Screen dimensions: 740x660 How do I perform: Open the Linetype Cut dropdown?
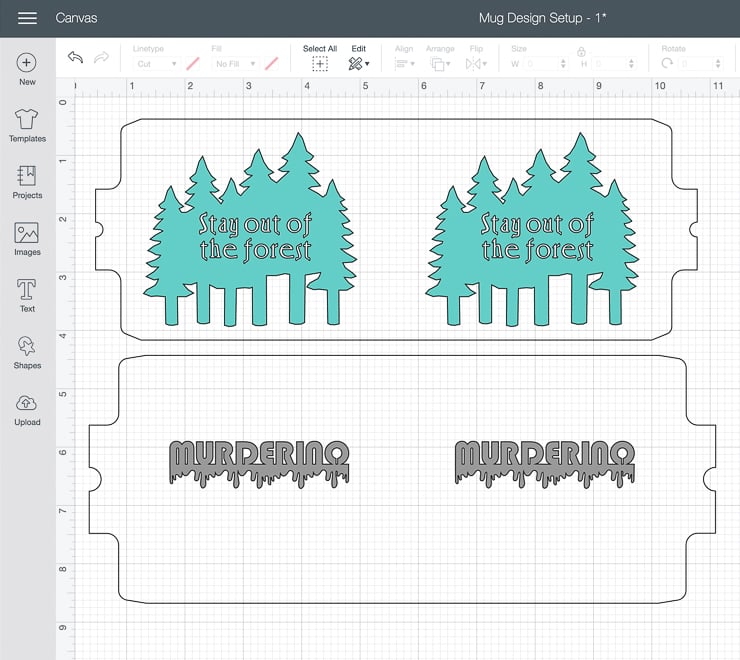click(156, 64)
